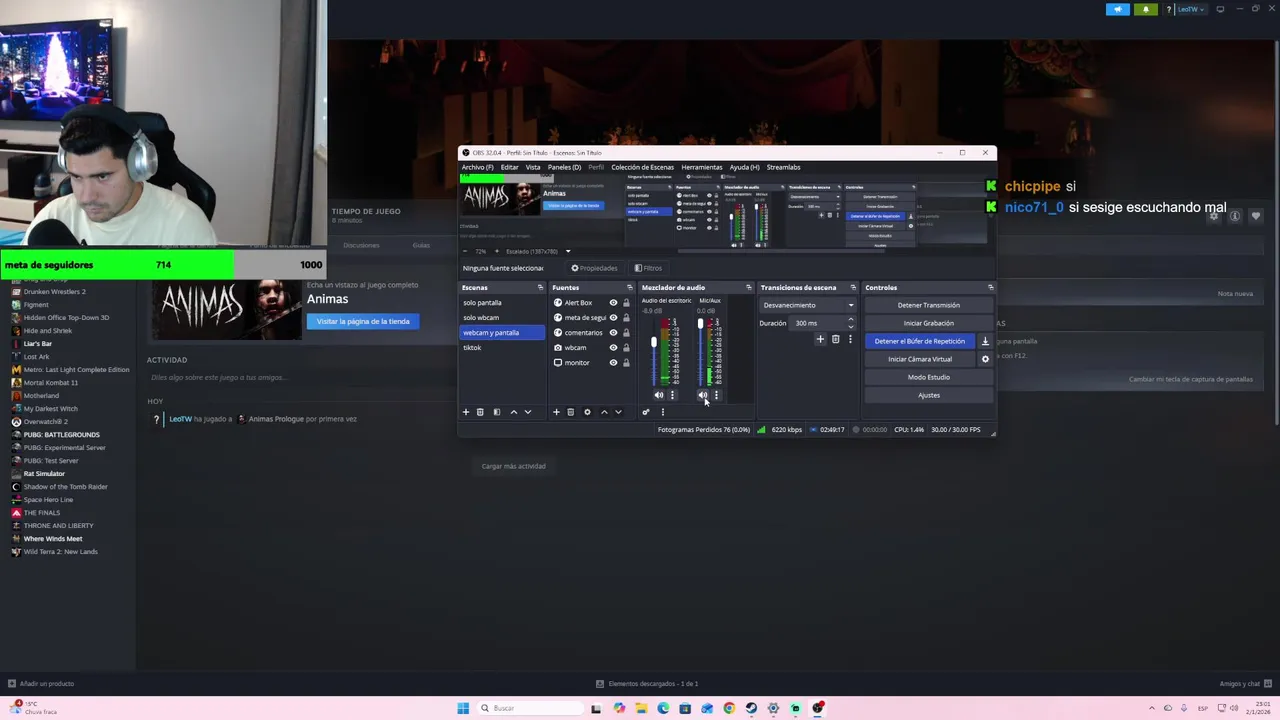Screen dimensions: 1280x720
Task: Toggle visibility of meta de segui source
Action: 613,318
